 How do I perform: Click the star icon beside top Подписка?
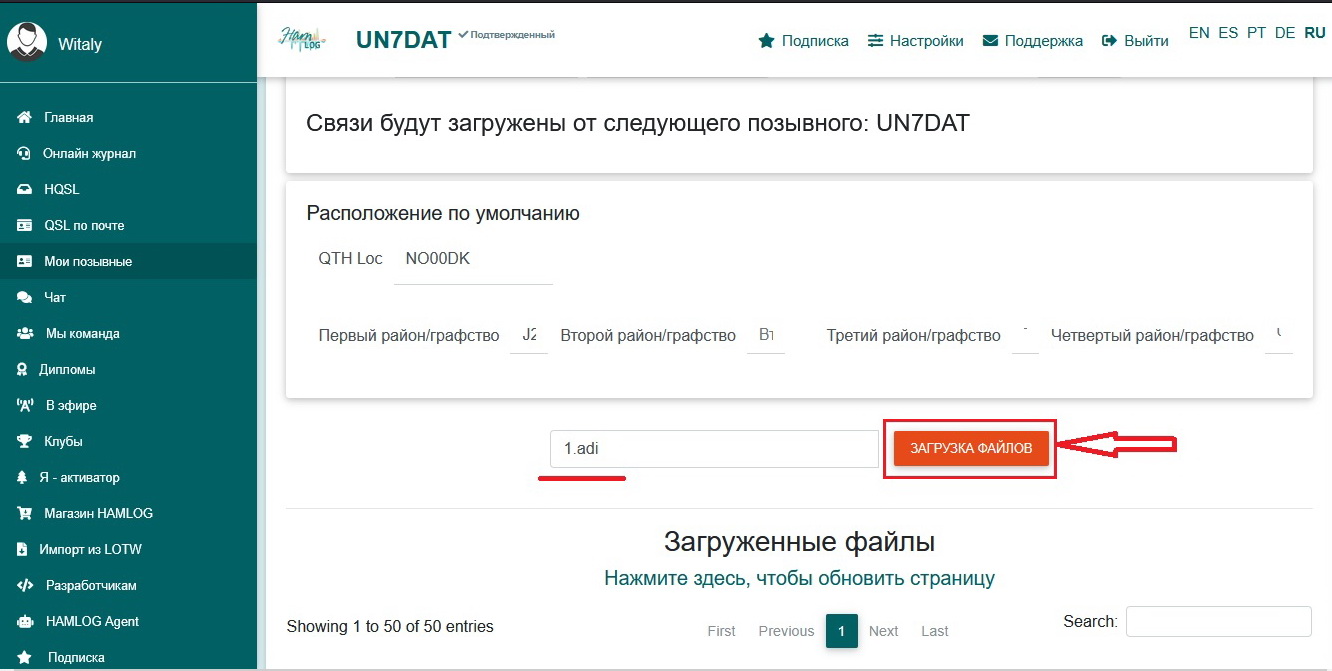click(767, 41)
